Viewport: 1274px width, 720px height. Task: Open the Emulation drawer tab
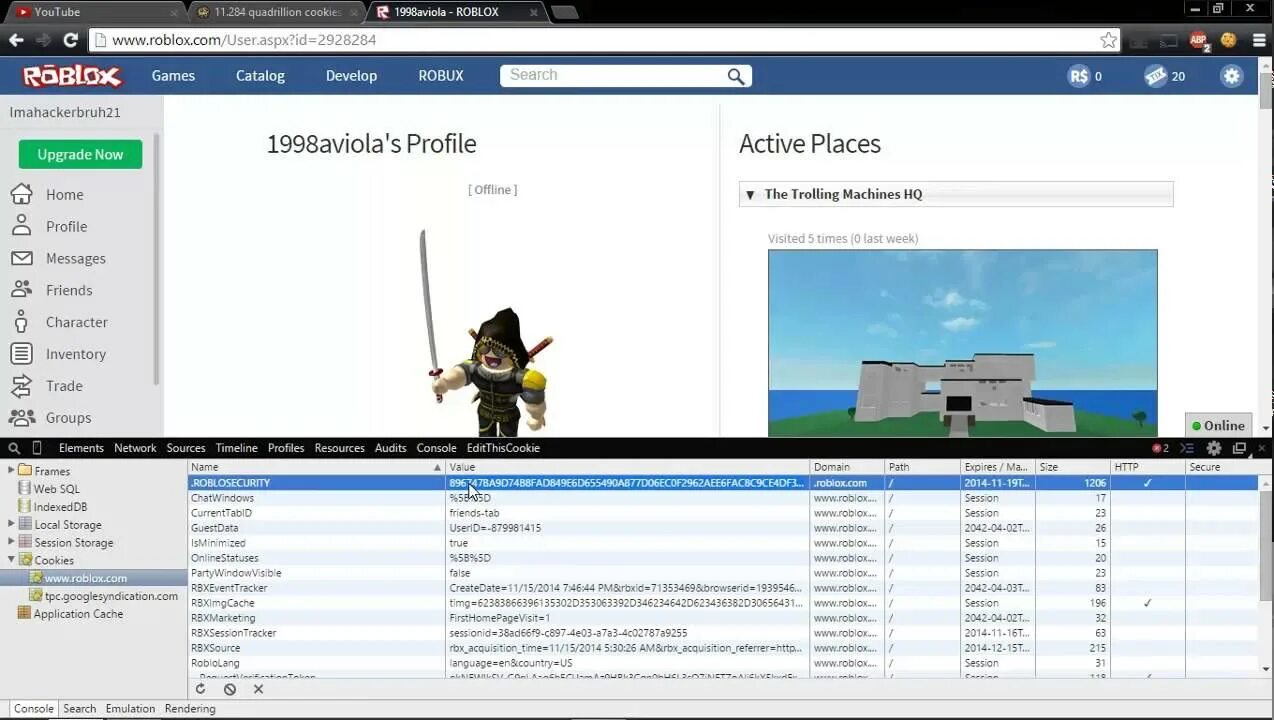130,708
